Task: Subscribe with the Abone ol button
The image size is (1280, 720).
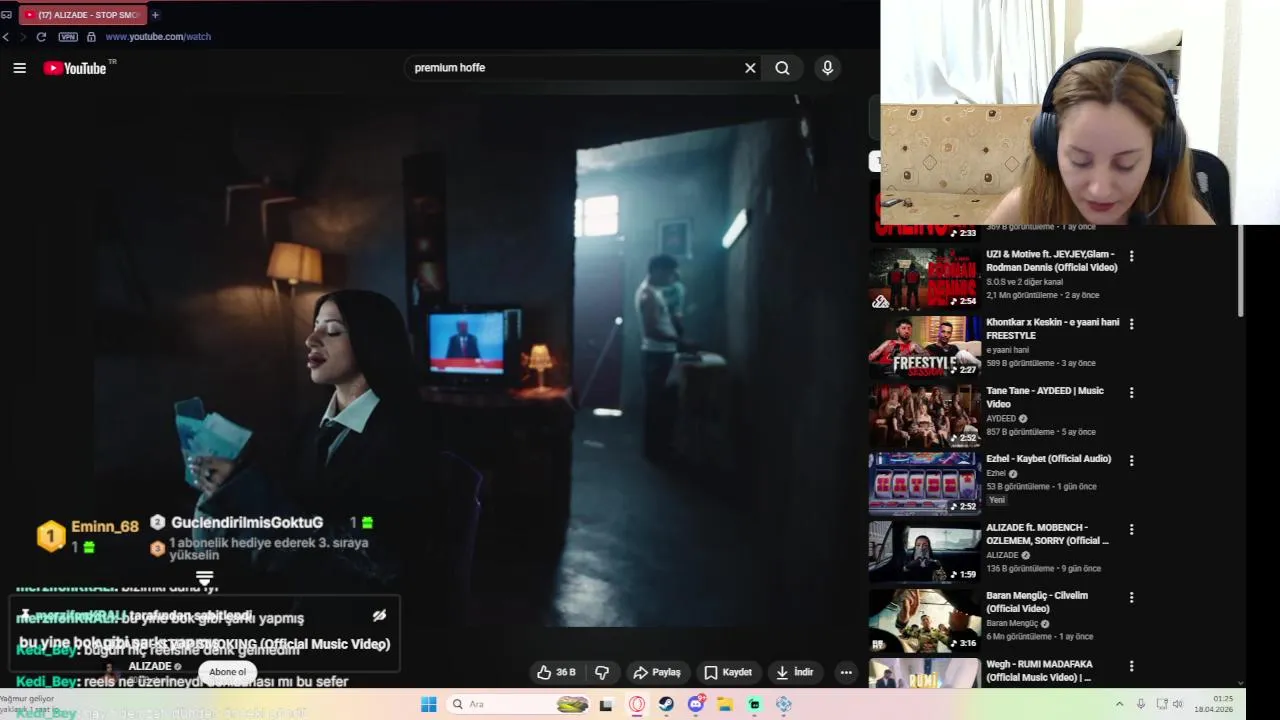Action: 227,672
